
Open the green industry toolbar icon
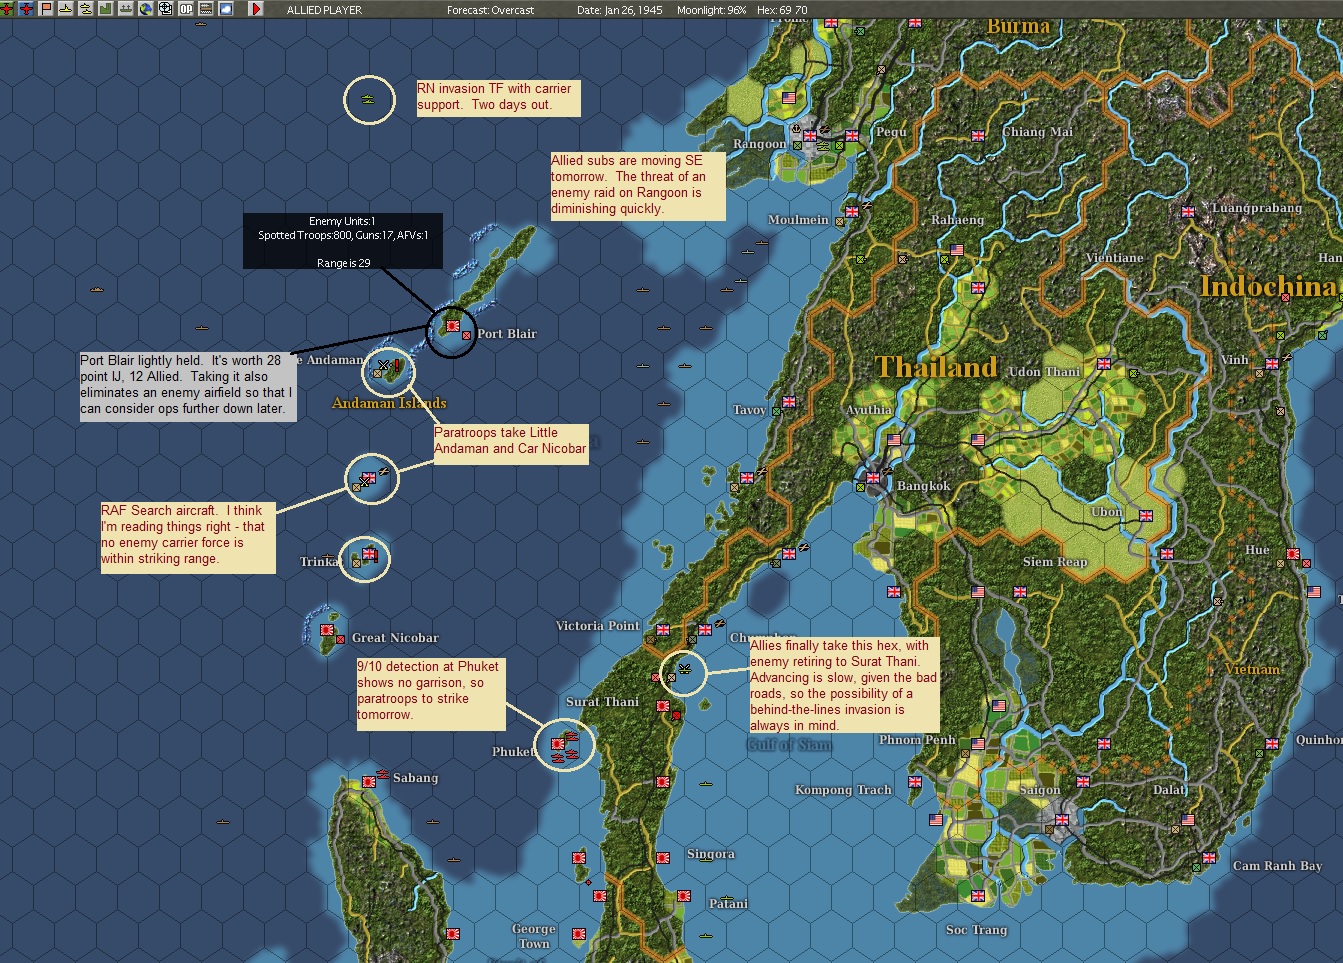pyautogui.click(x=106, y=9)
